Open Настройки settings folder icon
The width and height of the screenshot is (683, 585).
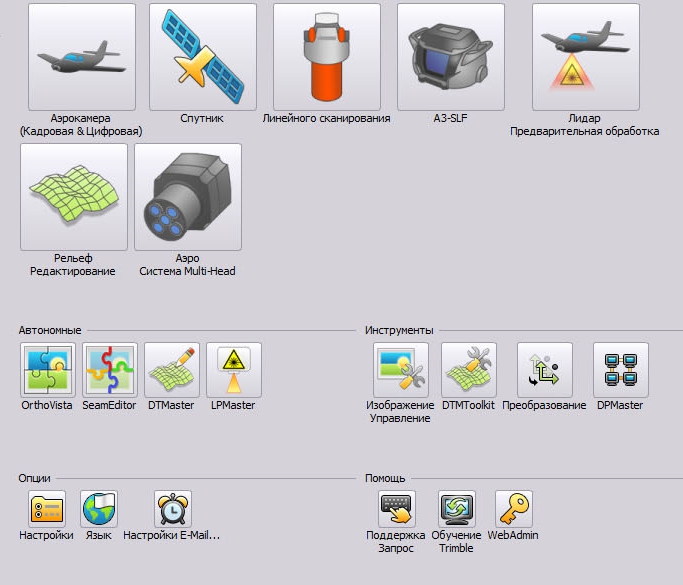pos(46,509)
